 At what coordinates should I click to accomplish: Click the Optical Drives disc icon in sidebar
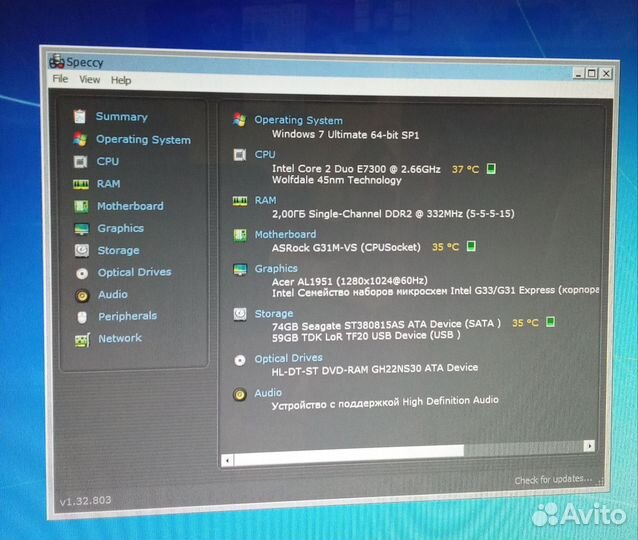coord(82,273)
